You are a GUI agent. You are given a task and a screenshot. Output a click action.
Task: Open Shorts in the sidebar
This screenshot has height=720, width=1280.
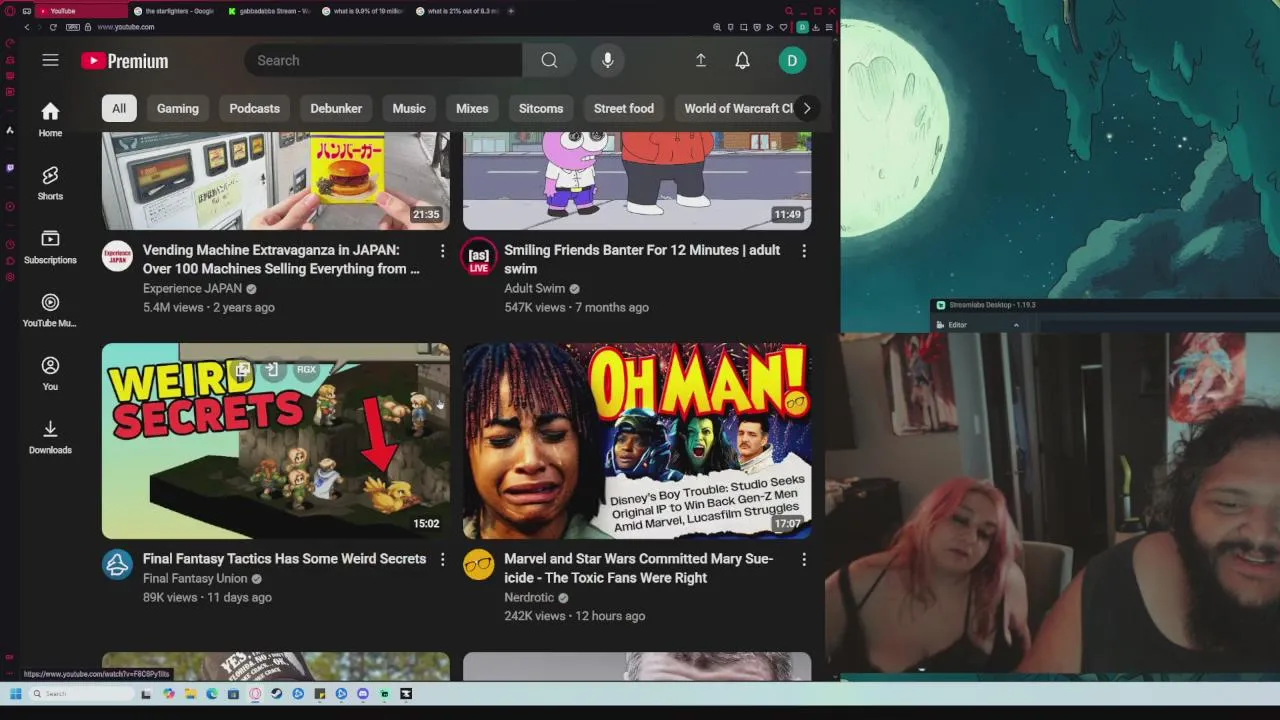[x=50, y=183]
